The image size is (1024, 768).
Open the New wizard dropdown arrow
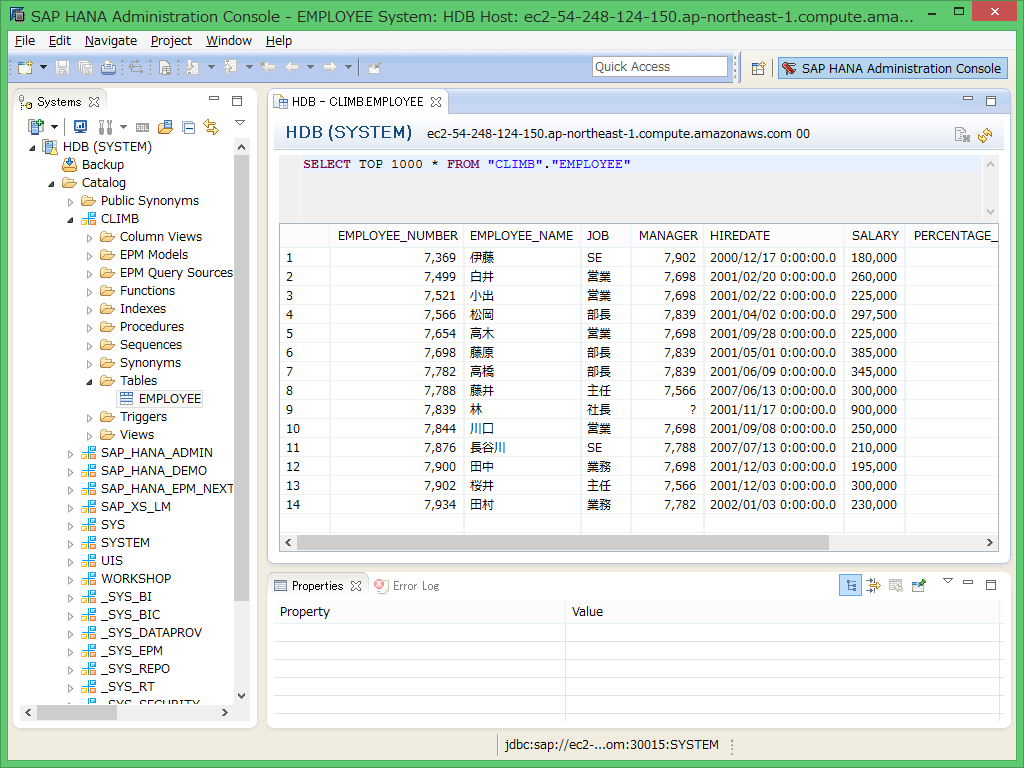pyautogui.click(x=43, y=67)
